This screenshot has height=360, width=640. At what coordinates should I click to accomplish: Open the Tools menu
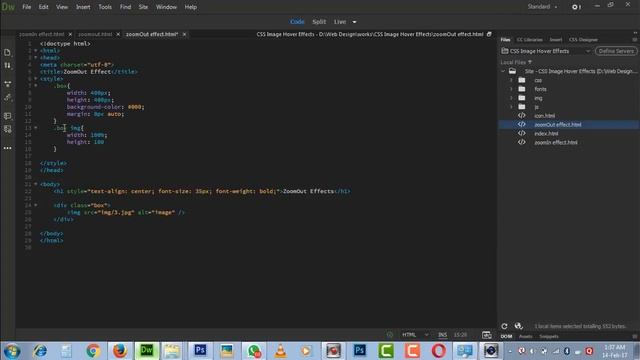(105, 7)
